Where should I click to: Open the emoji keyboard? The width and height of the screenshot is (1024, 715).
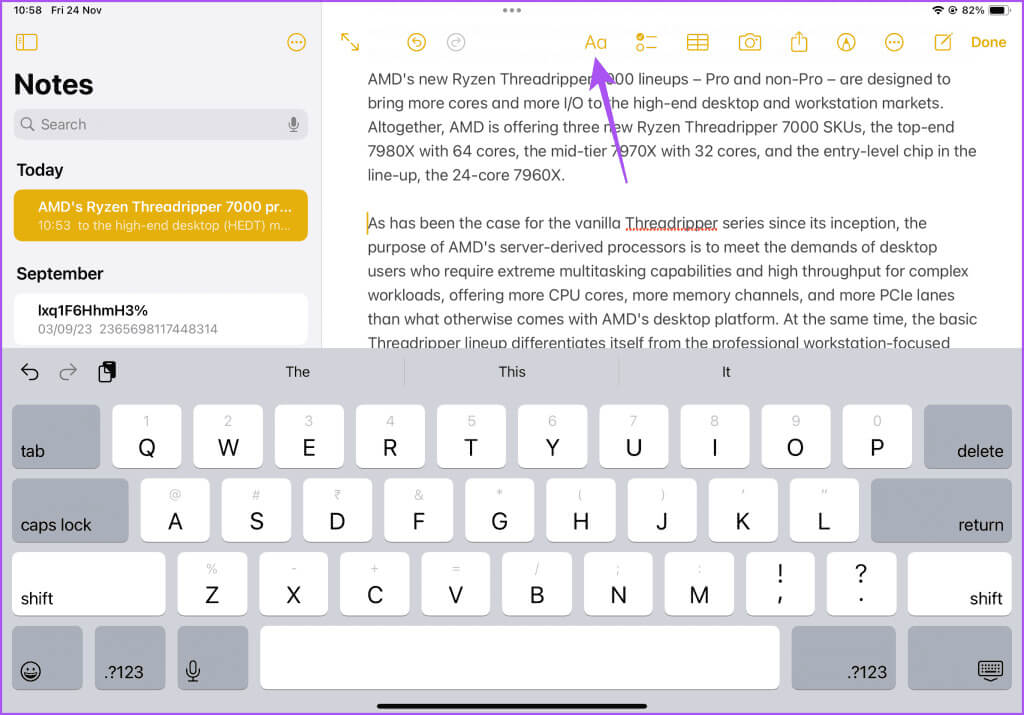[x=47, y=658]
